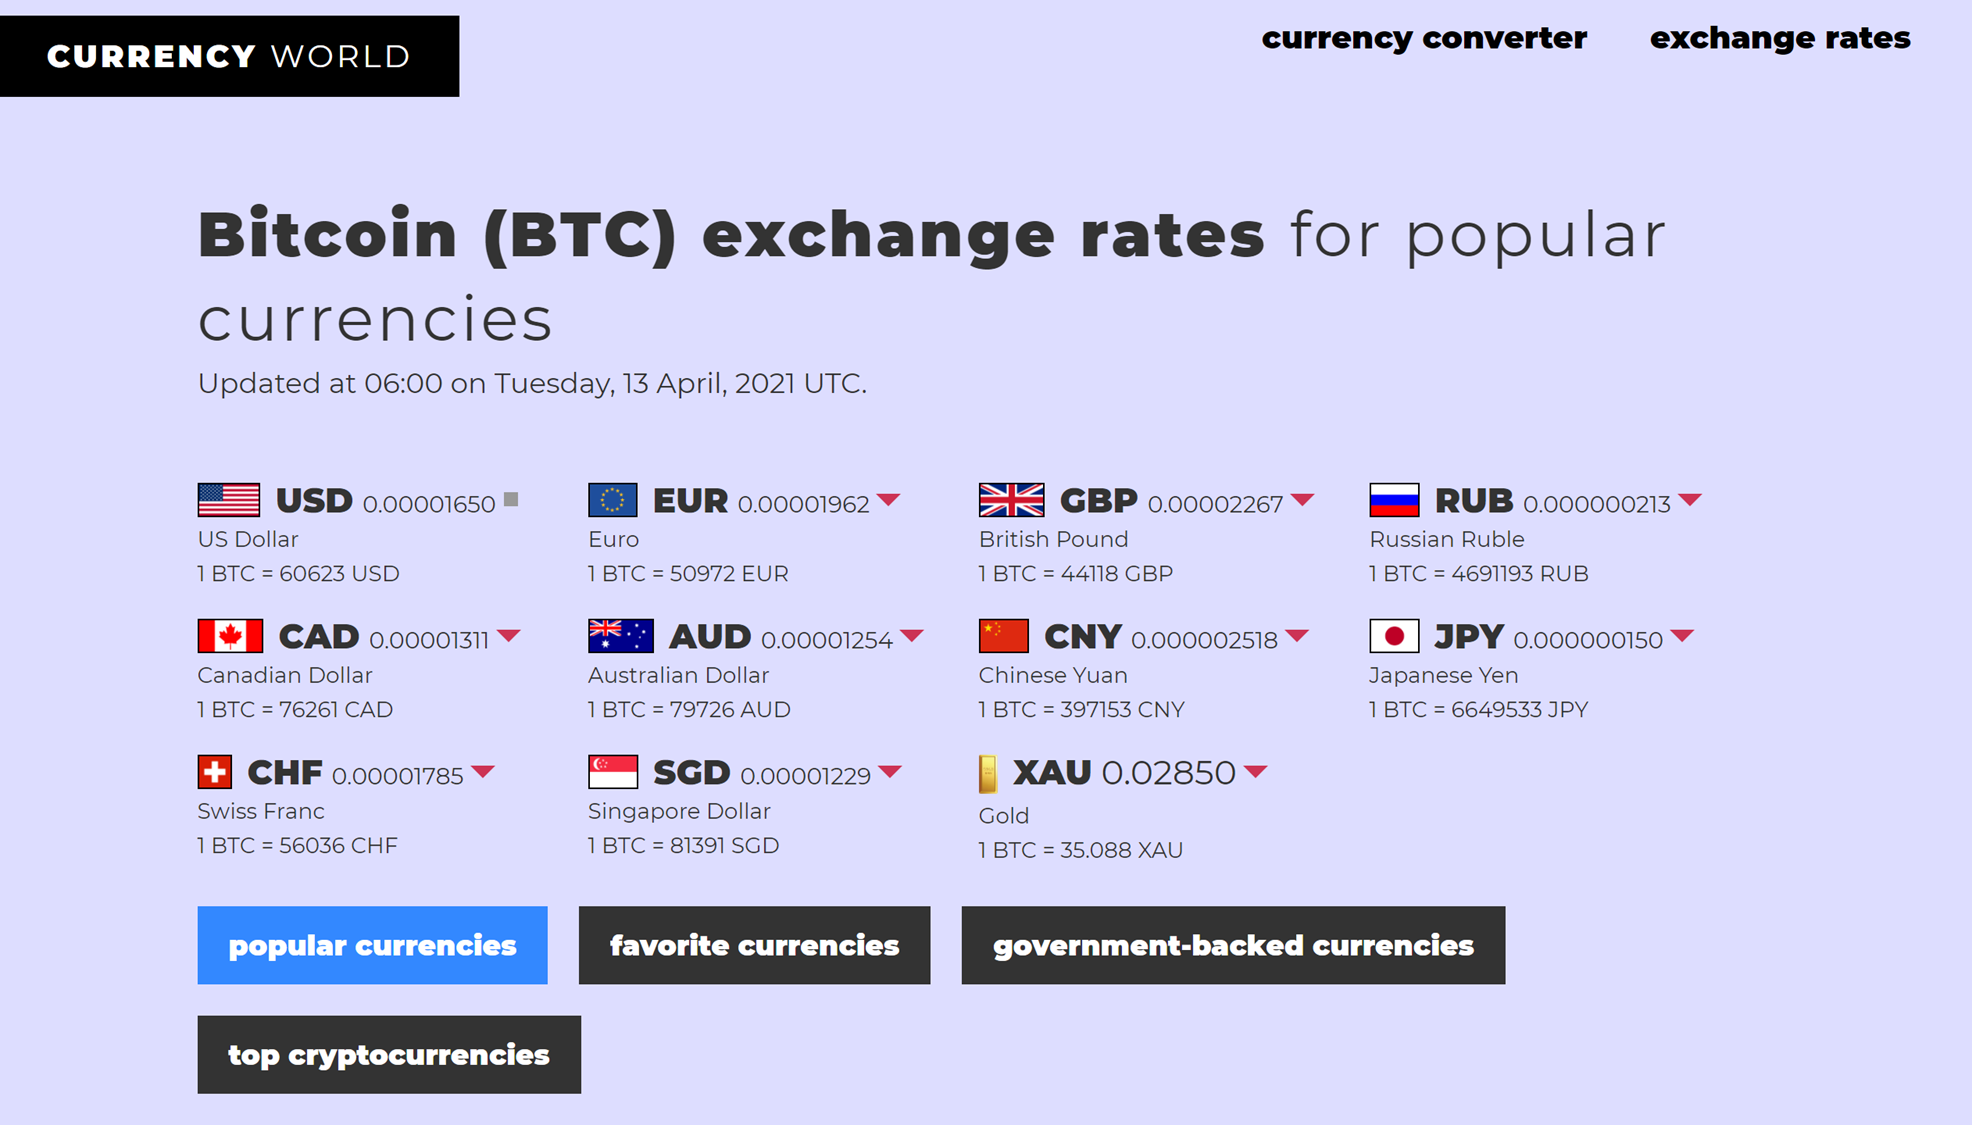Click the Japanese flag next to JPY
The image size is (1972, 1125).
pyautogui.click(x=1394, y=636)
